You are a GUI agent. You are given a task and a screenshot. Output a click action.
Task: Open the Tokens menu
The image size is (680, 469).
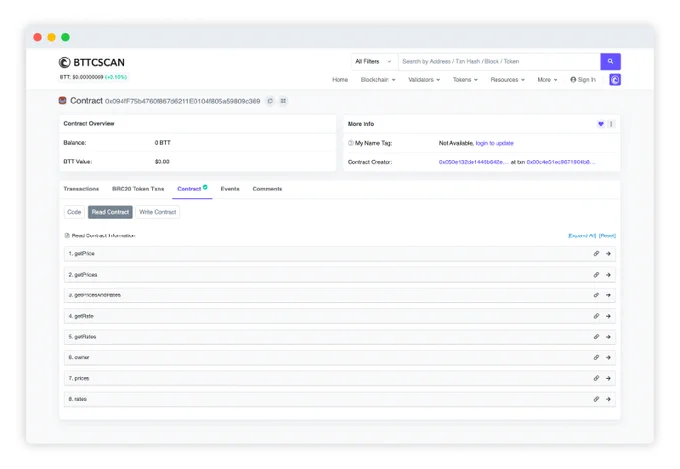(465, 80)
